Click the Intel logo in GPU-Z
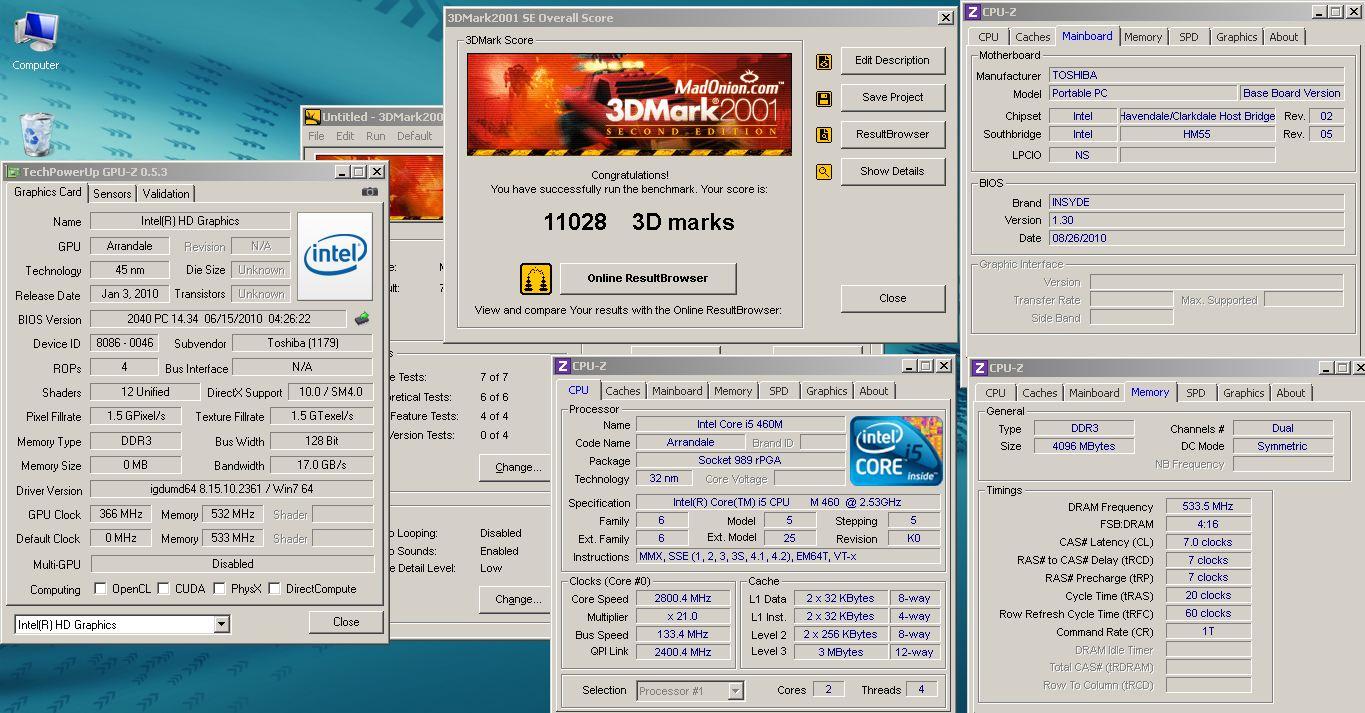Image resolution: width=1365 pixels, height=713 pixels. (335, 256)
